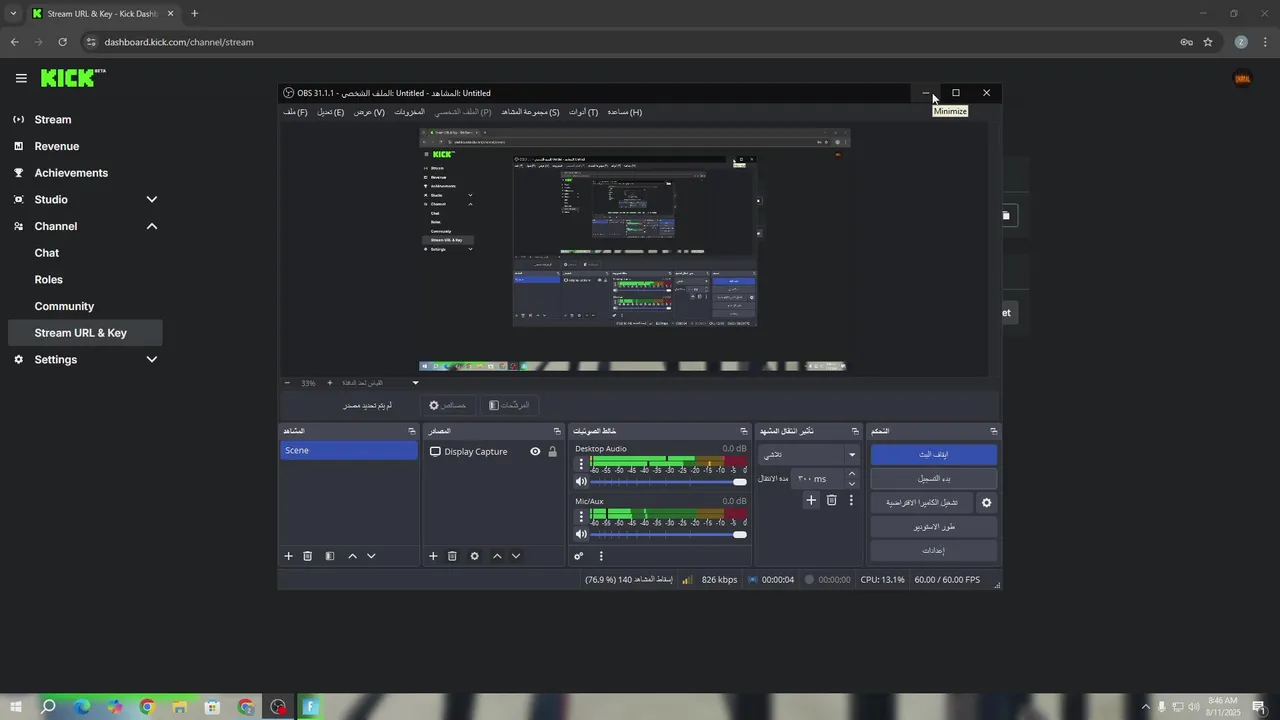
Task: Open Desktop Audio three-dot options
Action: [581, 464]
